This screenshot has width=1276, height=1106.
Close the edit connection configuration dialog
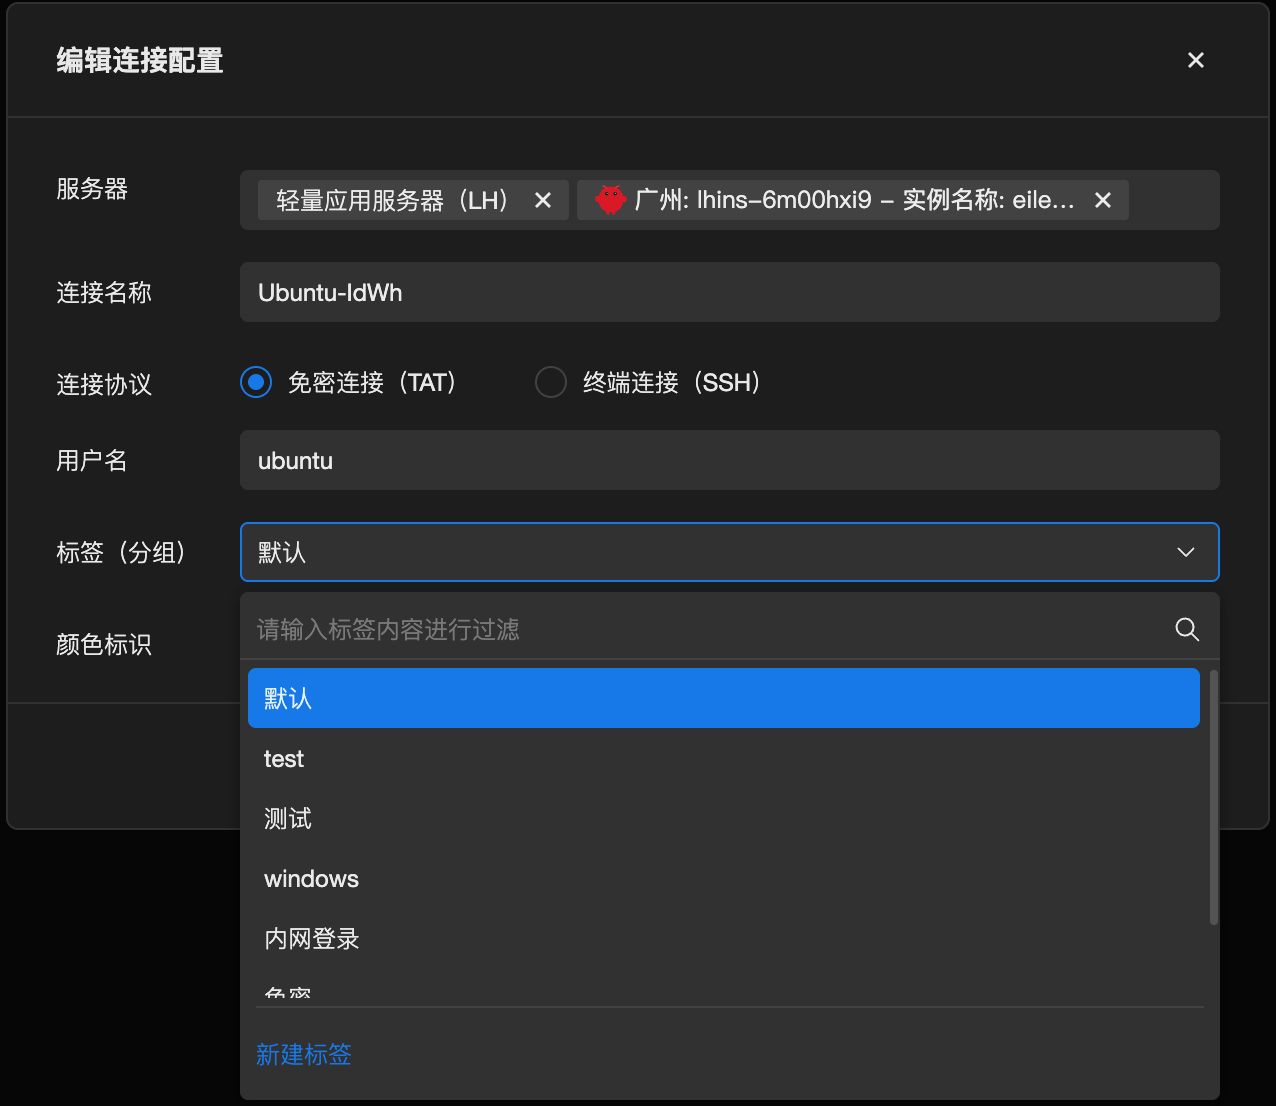pos(1195,60)
